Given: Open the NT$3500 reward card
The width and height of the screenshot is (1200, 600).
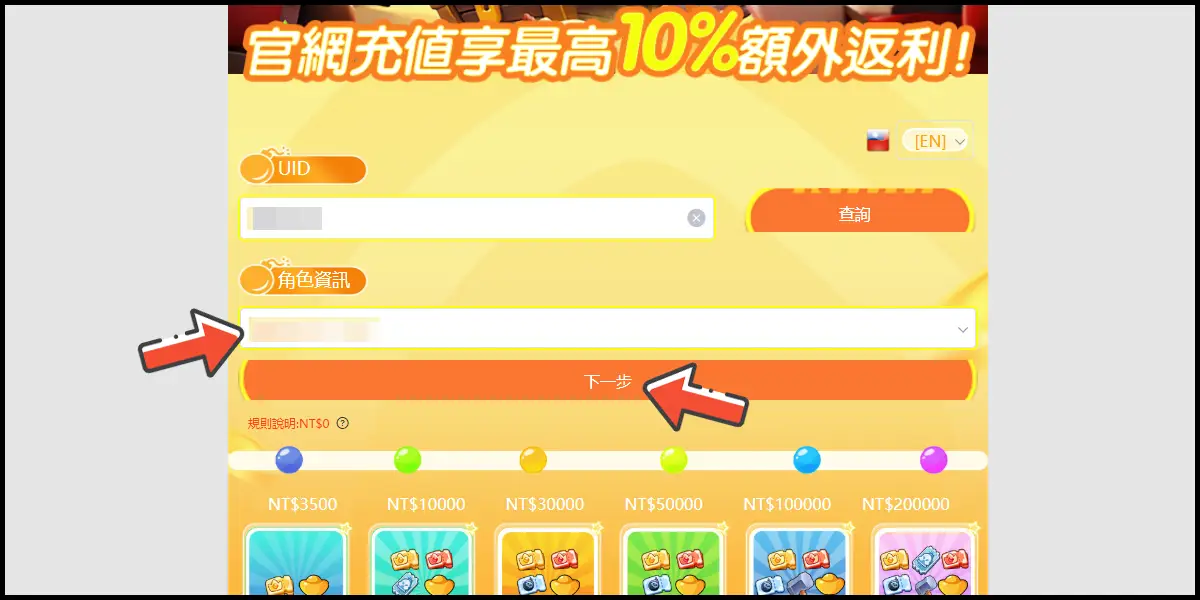Looking at the screenshot, I should pos(295,560).
